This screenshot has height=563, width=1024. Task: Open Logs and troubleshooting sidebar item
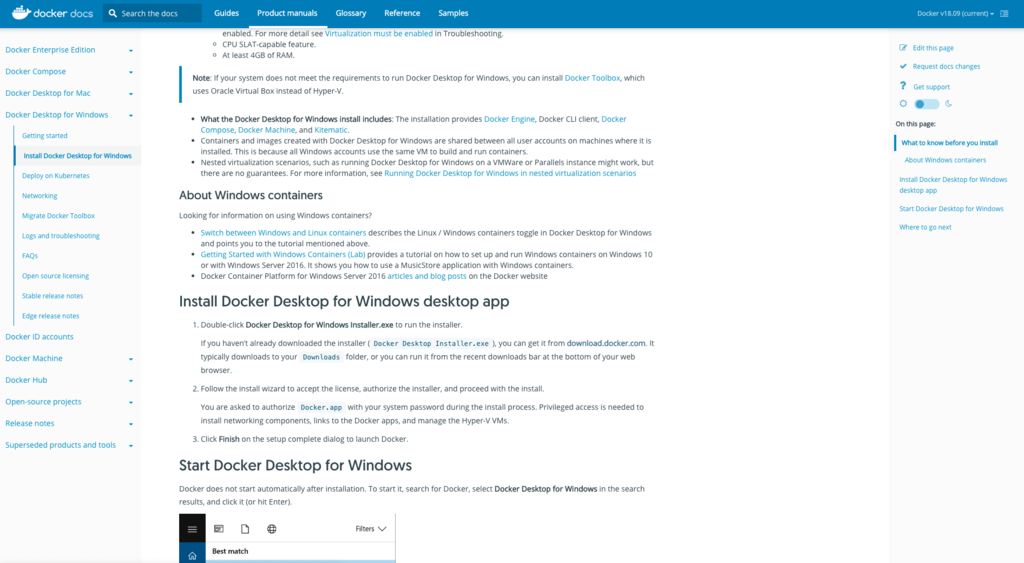tap(61, 236)
